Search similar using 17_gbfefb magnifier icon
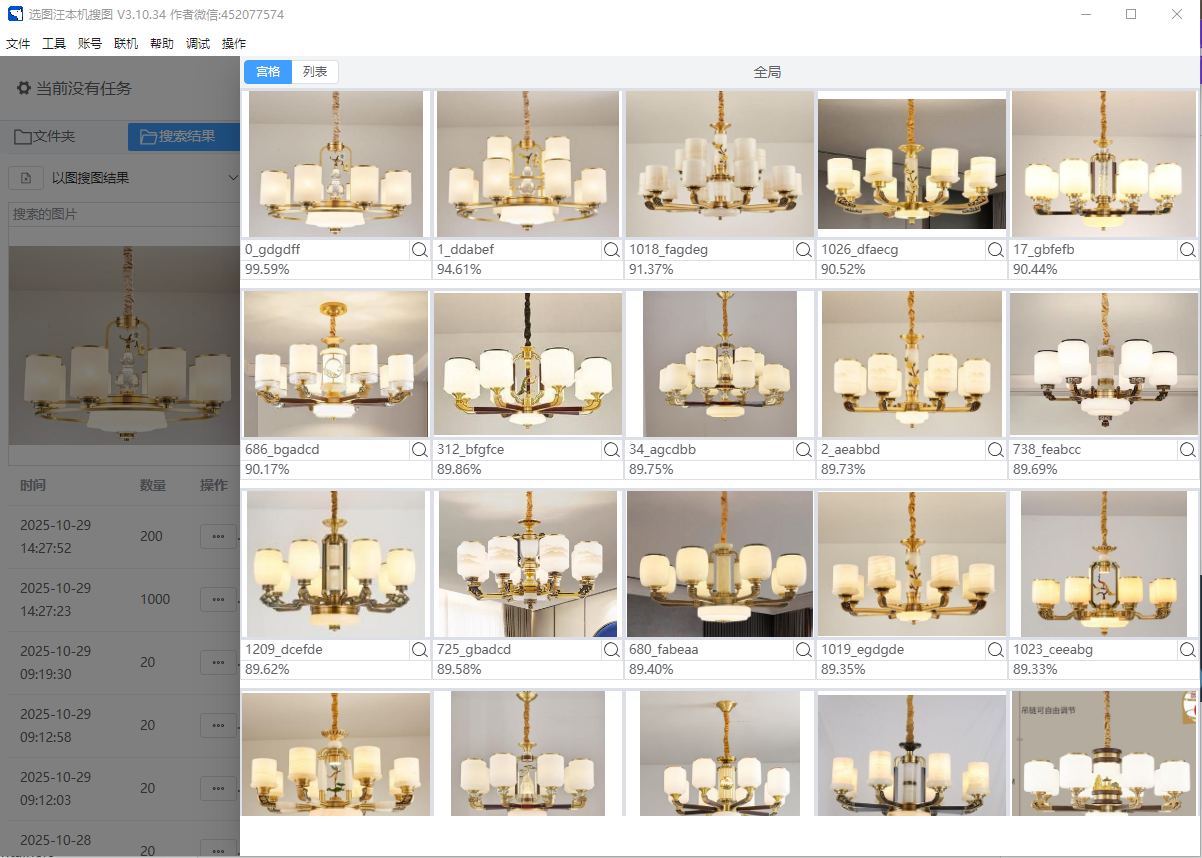This screenshot has height=858, width=1202. coord(1188,250)
